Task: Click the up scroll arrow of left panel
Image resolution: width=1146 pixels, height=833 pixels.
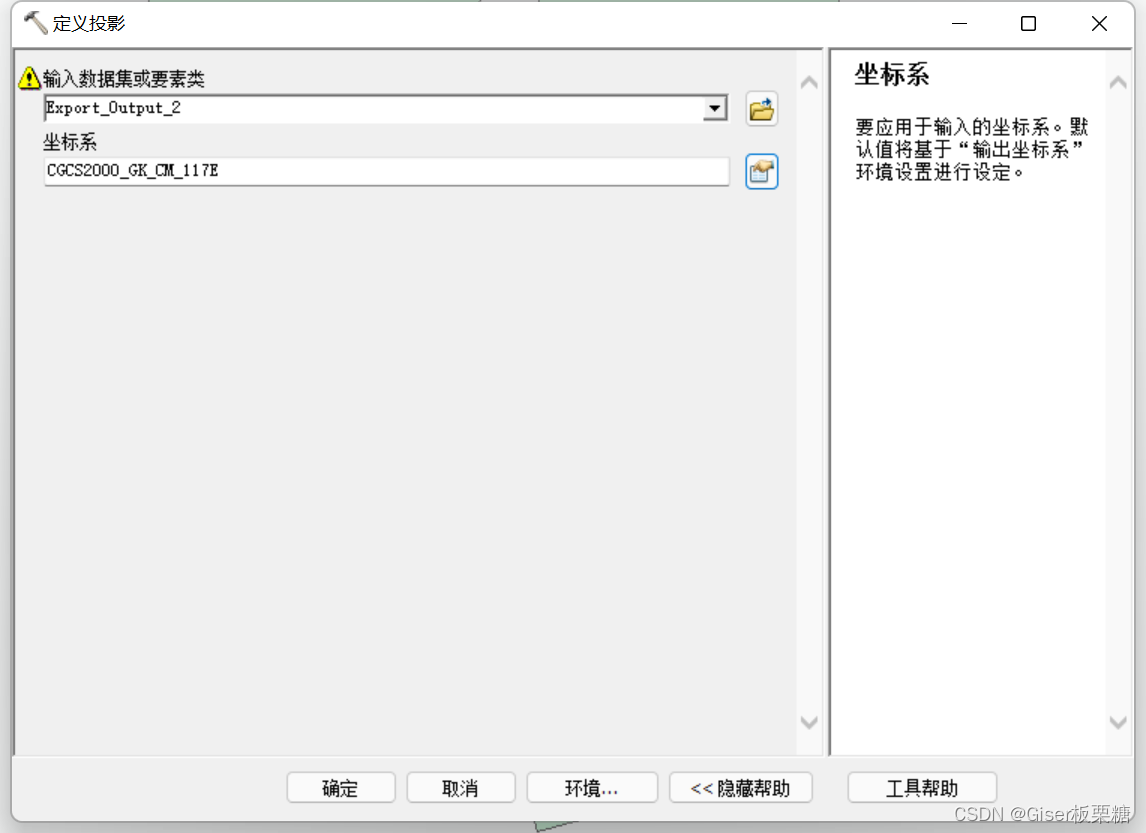Action: pos(808,82)
